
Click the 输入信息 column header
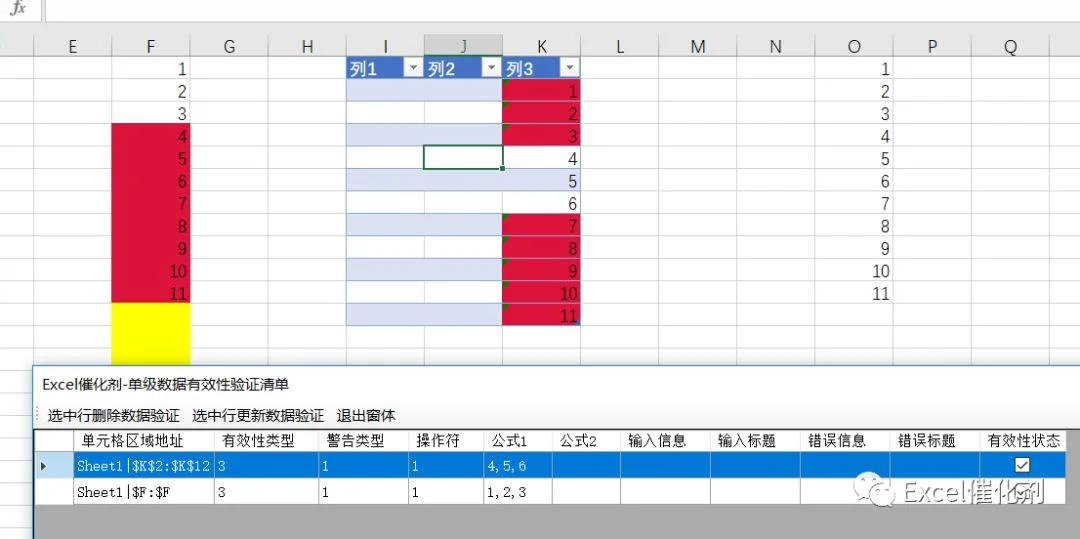click(x=665, y=441)
